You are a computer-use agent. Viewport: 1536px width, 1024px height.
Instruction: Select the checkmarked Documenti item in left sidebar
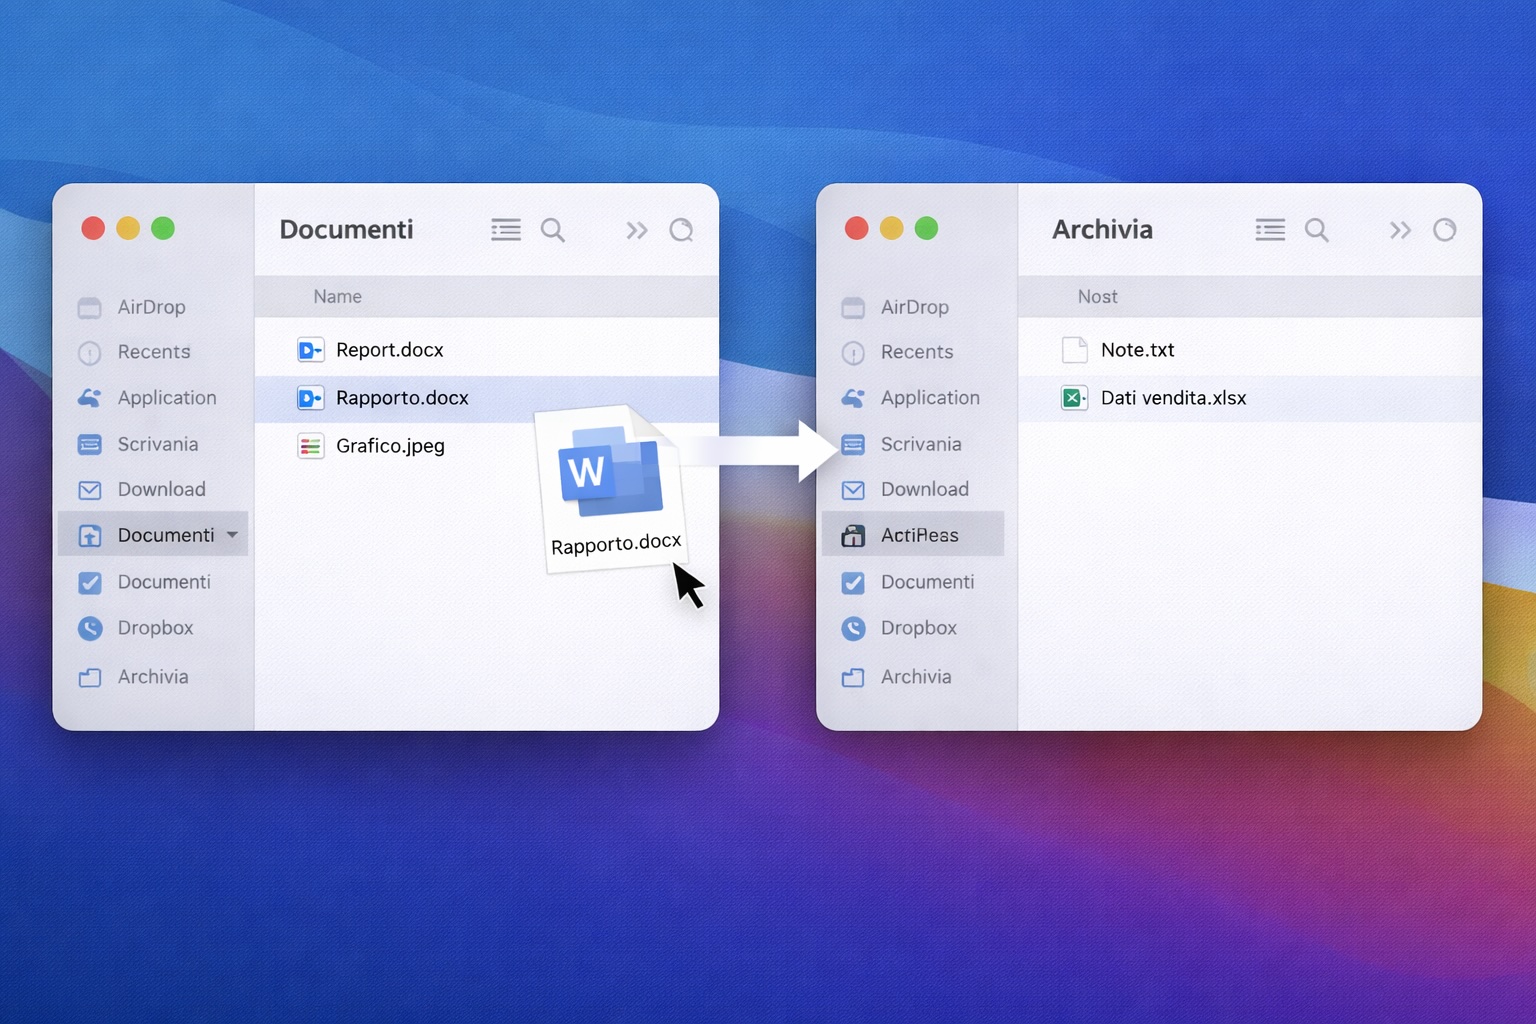coord(163,582)
